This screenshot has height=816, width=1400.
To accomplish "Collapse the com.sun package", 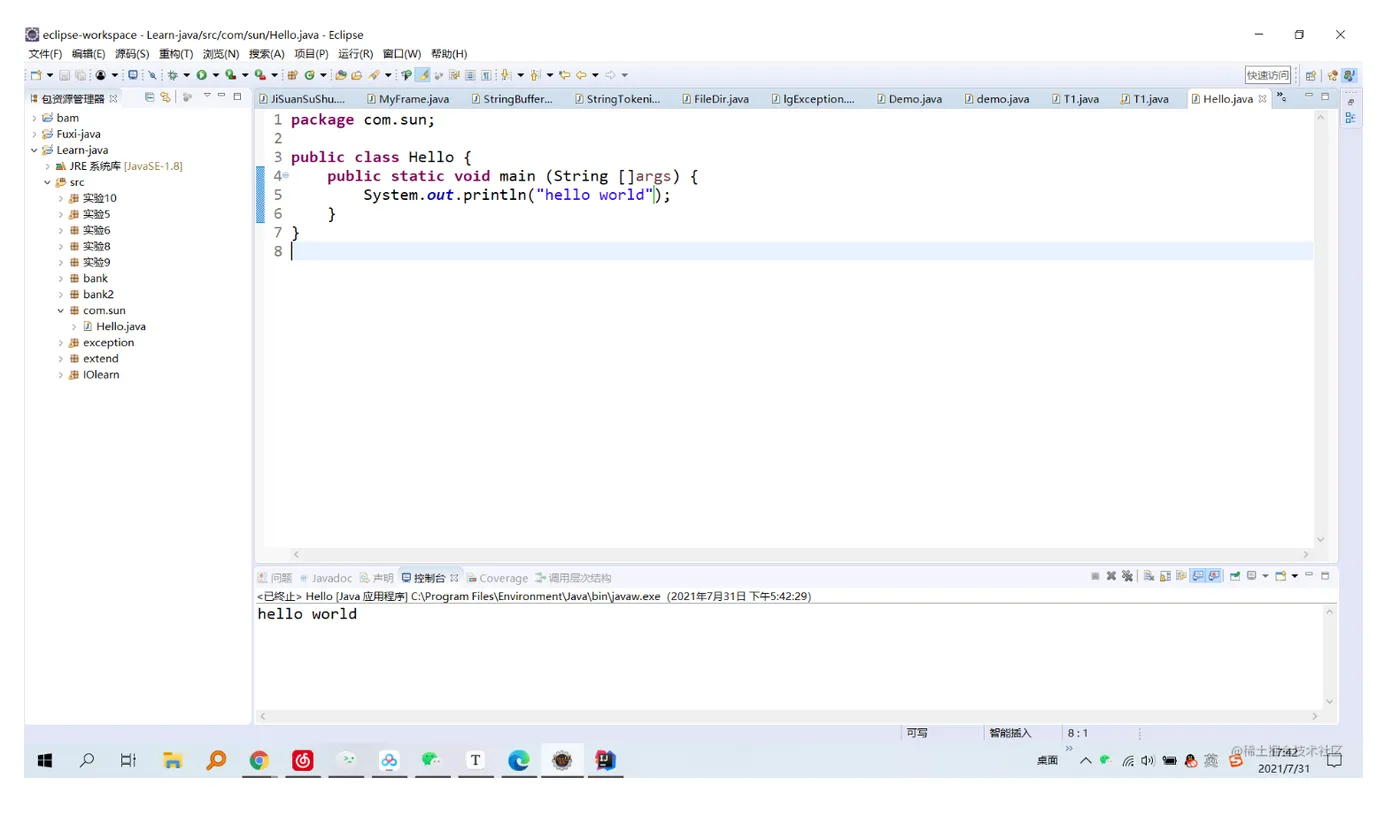I will (x=60, y=311).
